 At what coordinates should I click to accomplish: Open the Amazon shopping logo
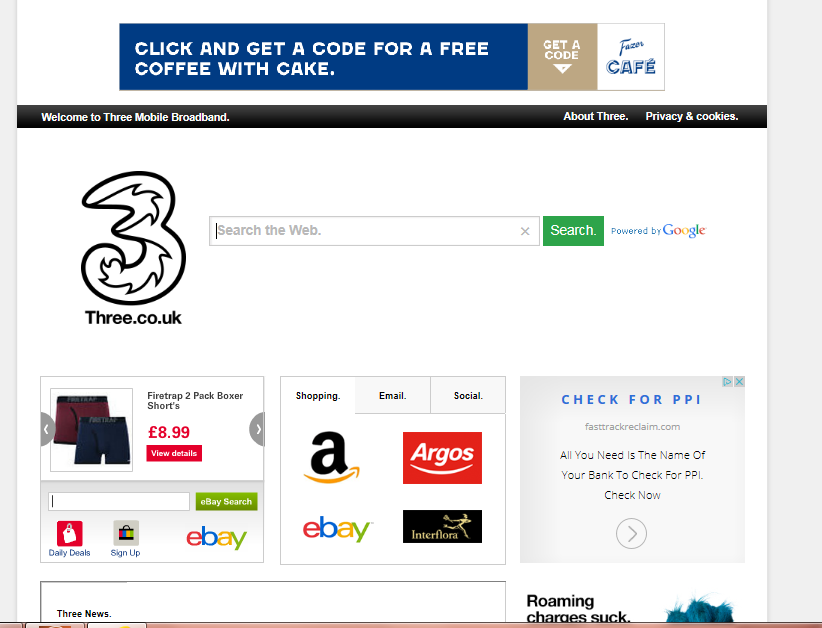[331, 457]
